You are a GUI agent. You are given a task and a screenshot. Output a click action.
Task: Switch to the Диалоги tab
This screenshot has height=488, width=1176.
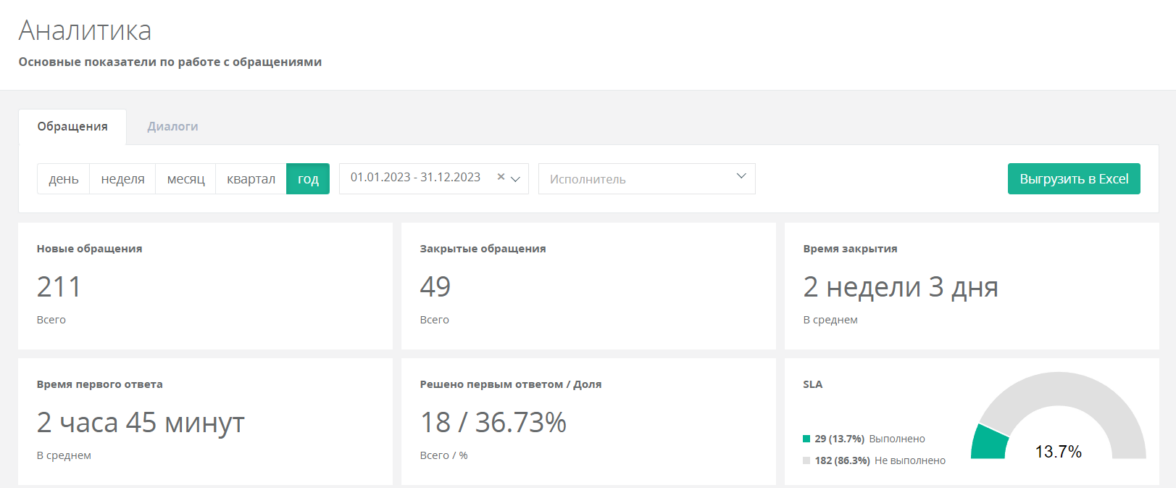tap(172, 127)
